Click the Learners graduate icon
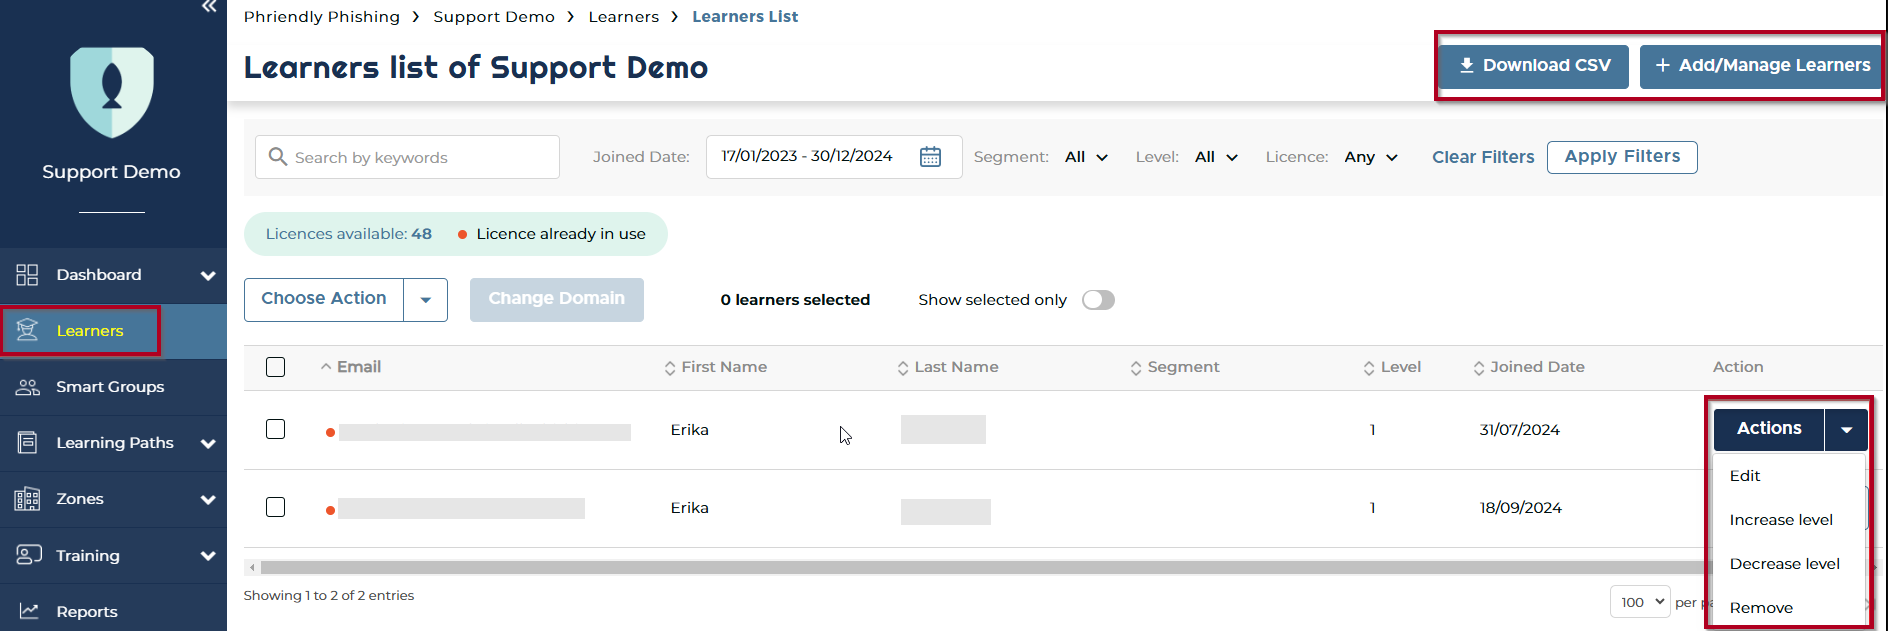This screenshot has height=631, width=1888. [x=27, y=331]
